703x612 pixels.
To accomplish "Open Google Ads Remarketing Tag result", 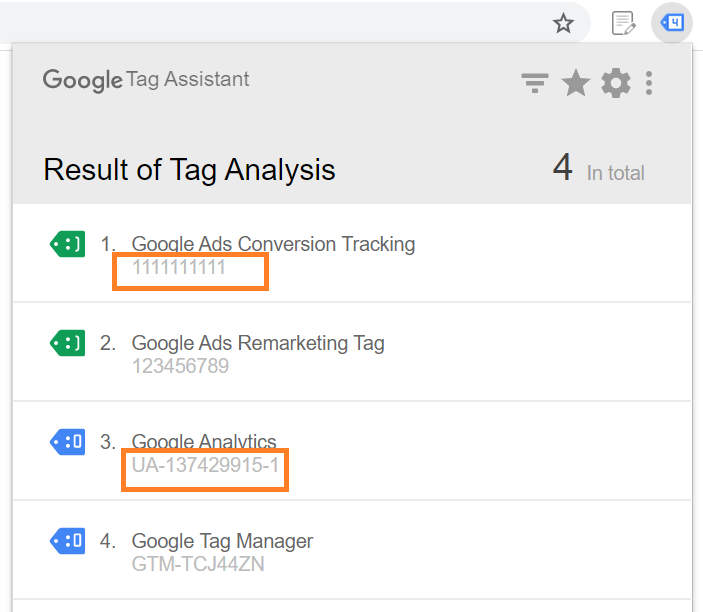I will (x=258, y=343).
